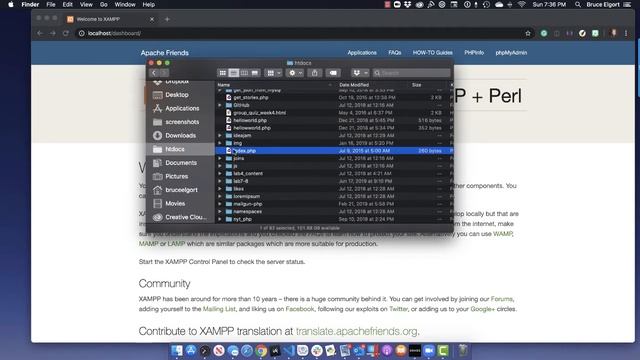Open HOW-TO Guides link in Chrome
This screenshot has width=640, height=360.
(433, 53)
